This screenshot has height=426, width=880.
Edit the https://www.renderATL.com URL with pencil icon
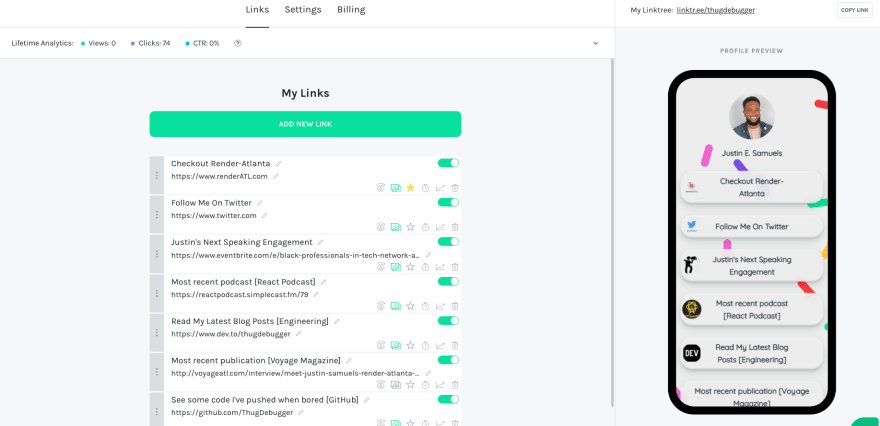276,176
